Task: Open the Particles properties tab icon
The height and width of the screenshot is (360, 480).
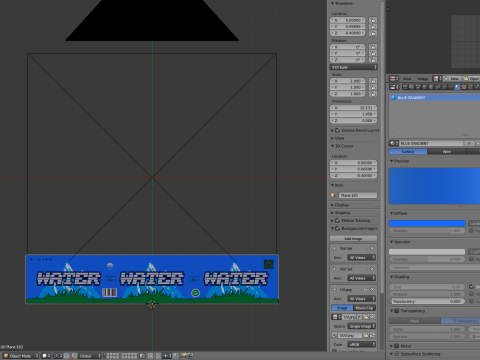Action: [x=470, y=87]
